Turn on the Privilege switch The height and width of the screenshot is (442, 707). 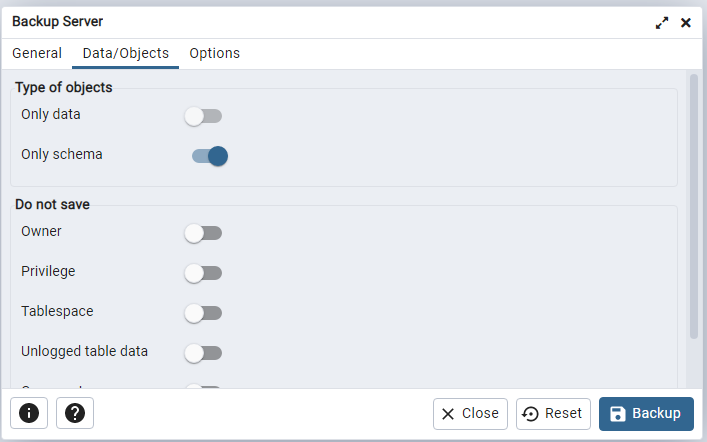point(203,273)
